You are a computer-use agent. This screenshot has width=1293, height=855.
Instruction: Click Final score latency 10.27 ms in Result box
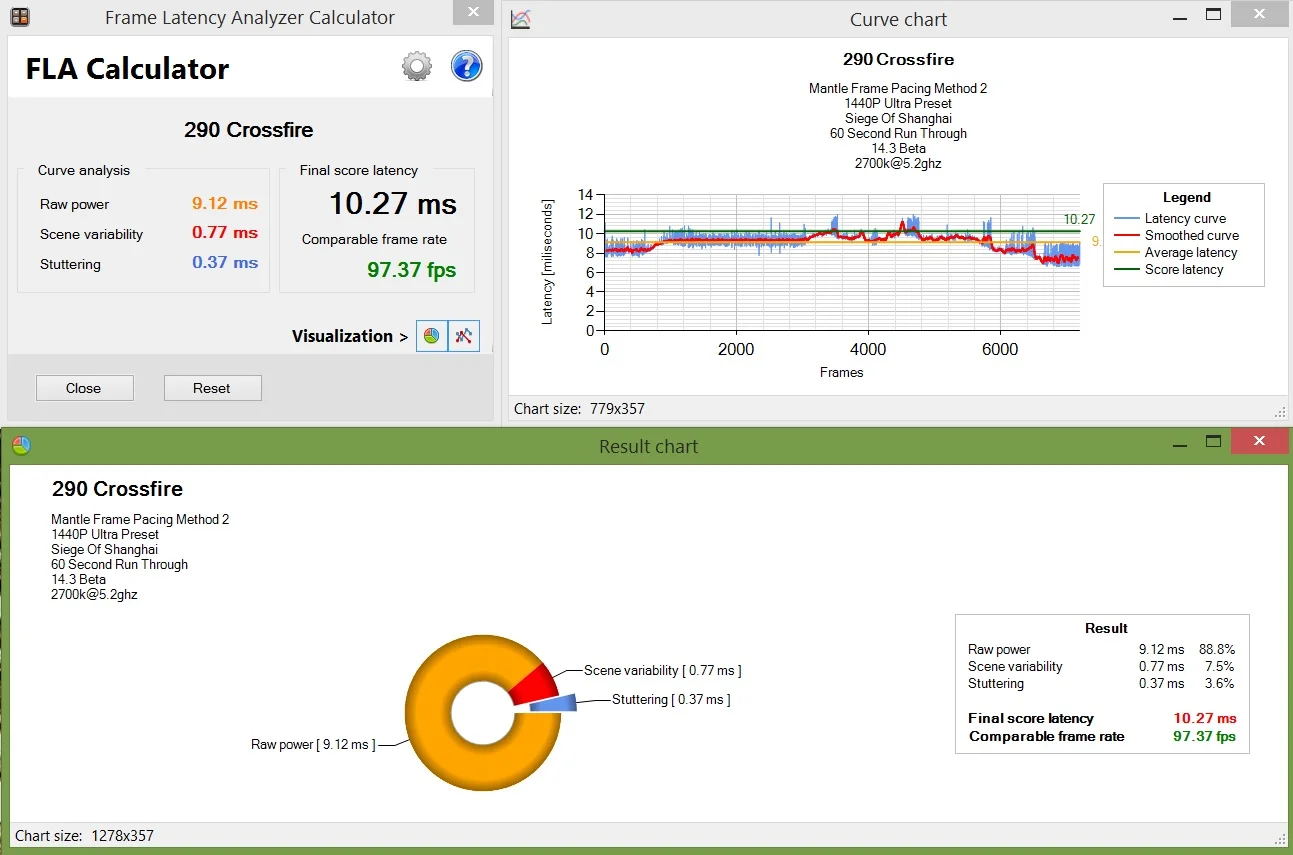pyautogui.click(x=1102, y=718)
